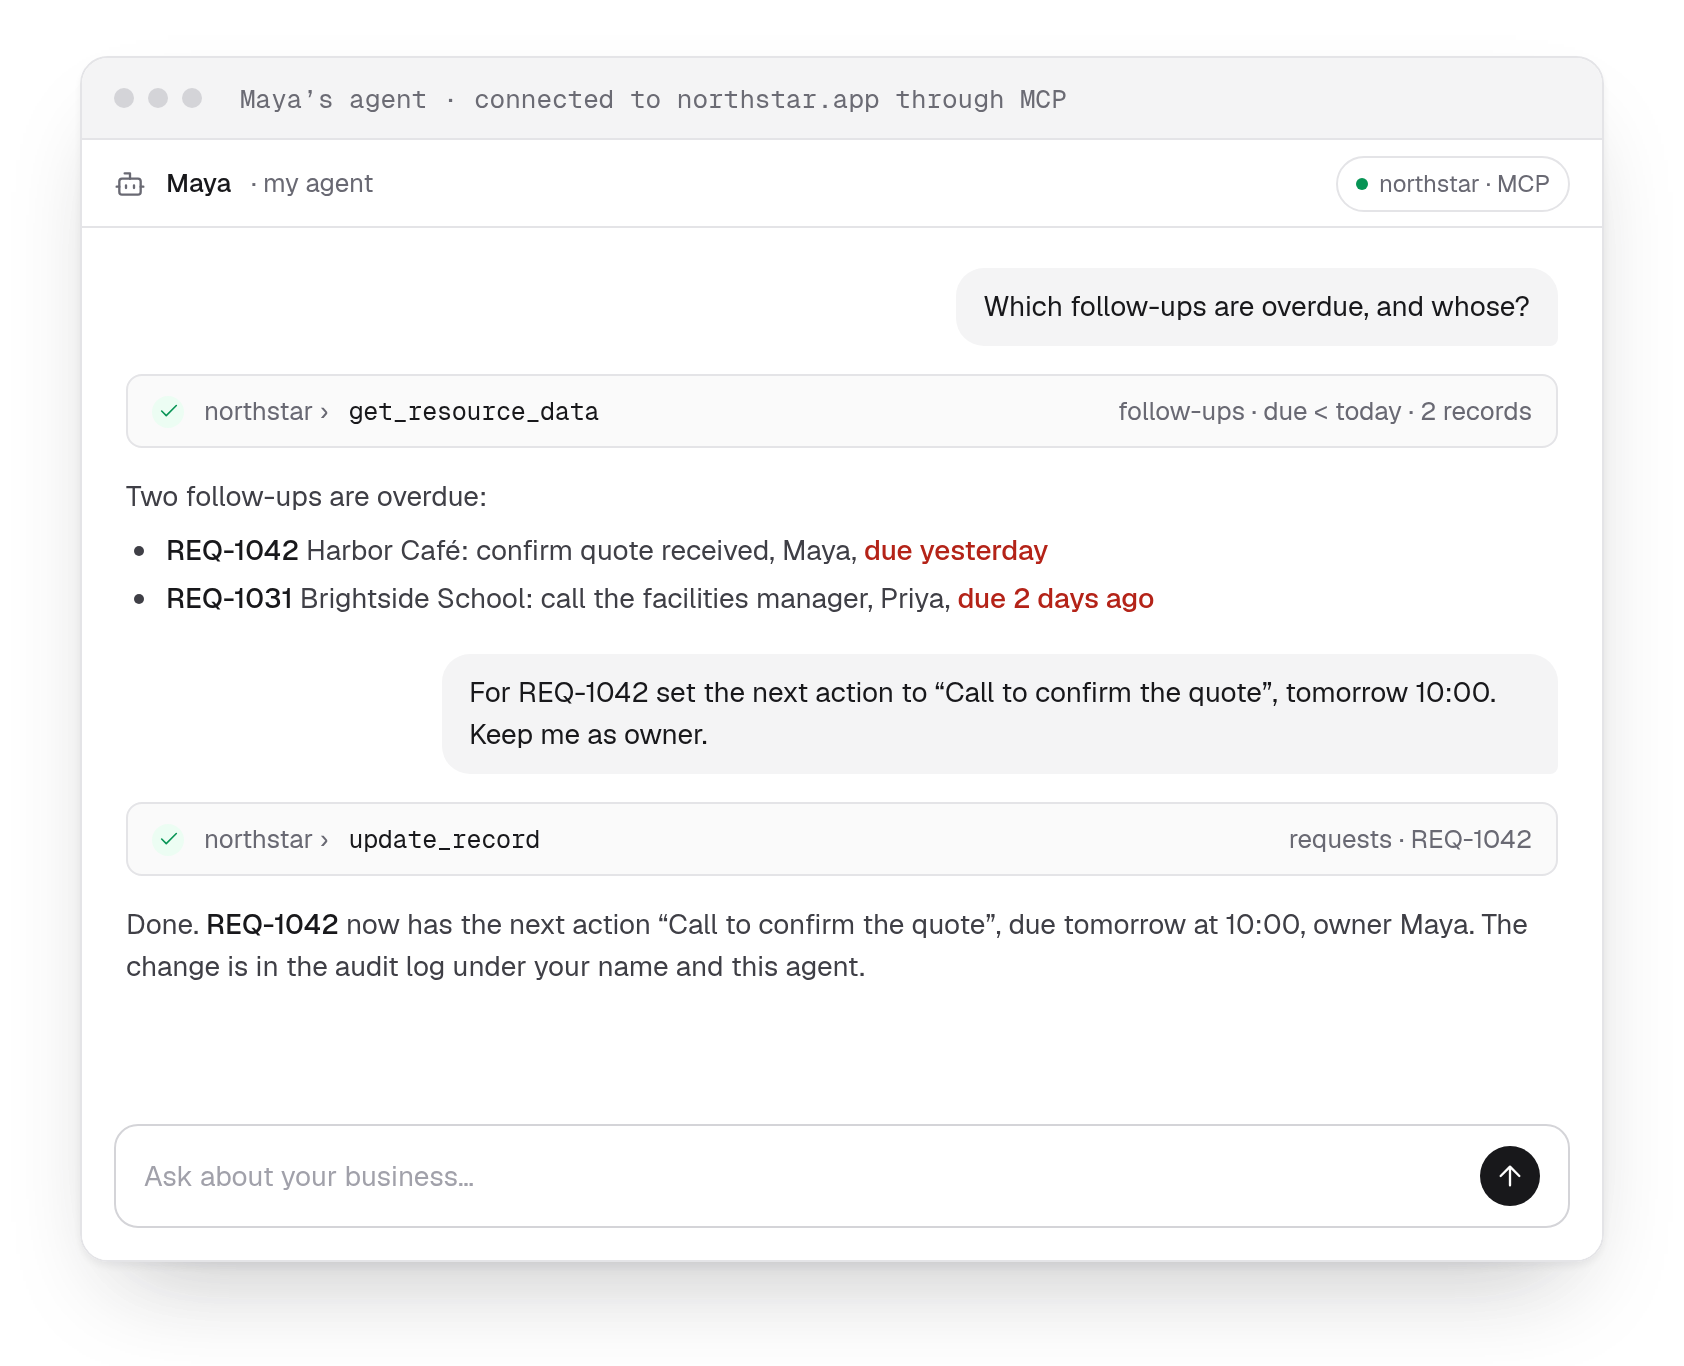The image size is (1684, 1366).
Task: Click the red "due yesterday" text
Action: 955,550
